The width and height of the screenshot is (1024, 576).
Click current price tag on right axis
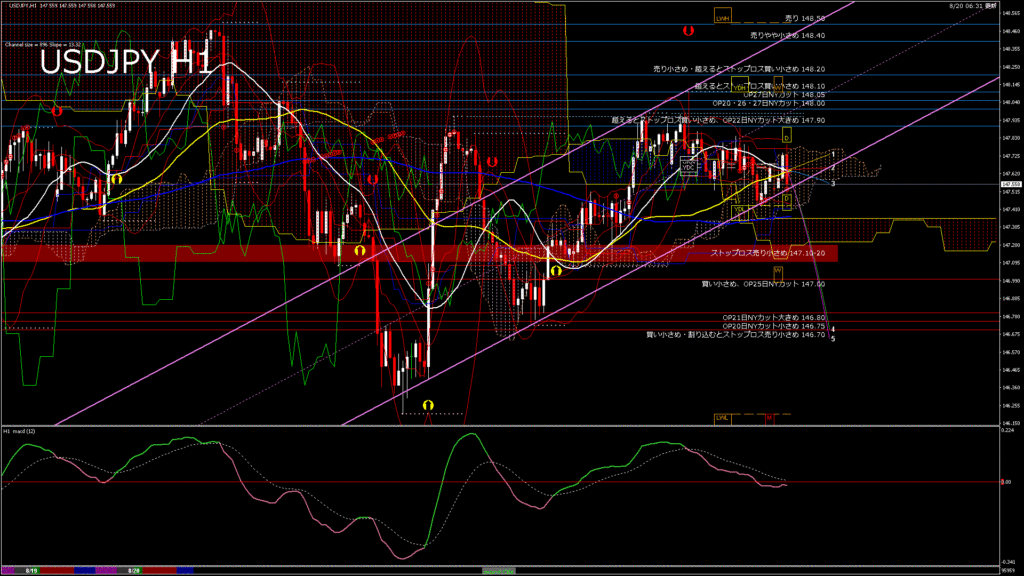1010,184
